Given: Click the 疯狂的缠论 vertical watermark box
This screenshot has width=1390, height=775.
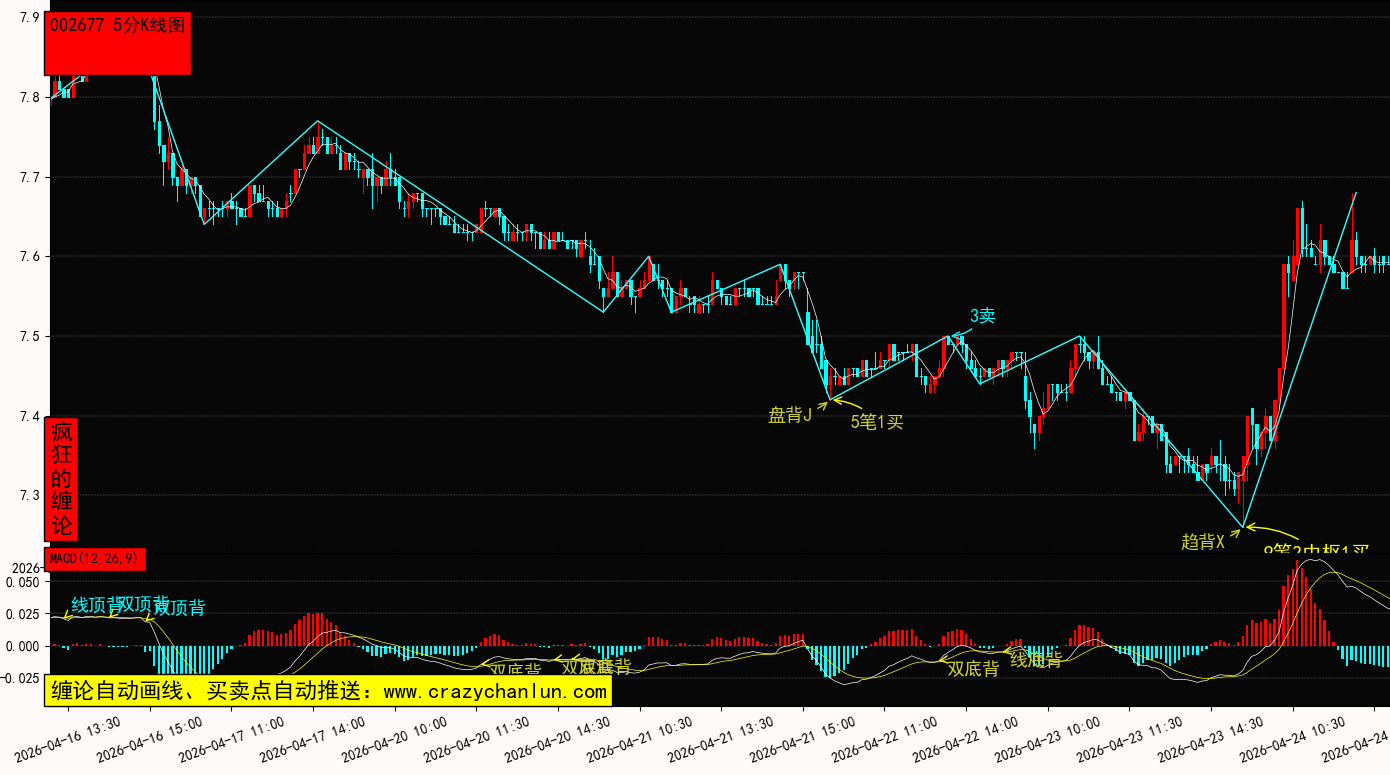Looking at the screenshot, I should coord(62,479).
